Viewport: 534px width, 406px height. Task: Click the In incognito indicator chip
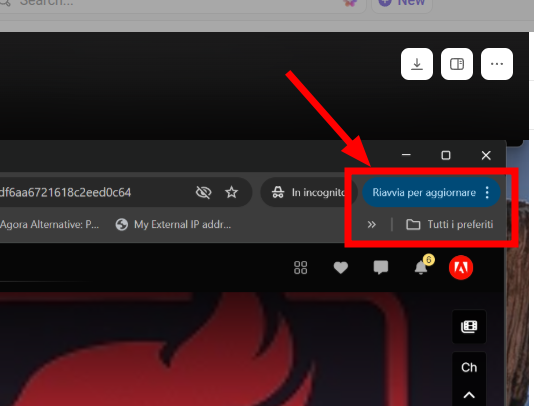(x=309, y=192)
